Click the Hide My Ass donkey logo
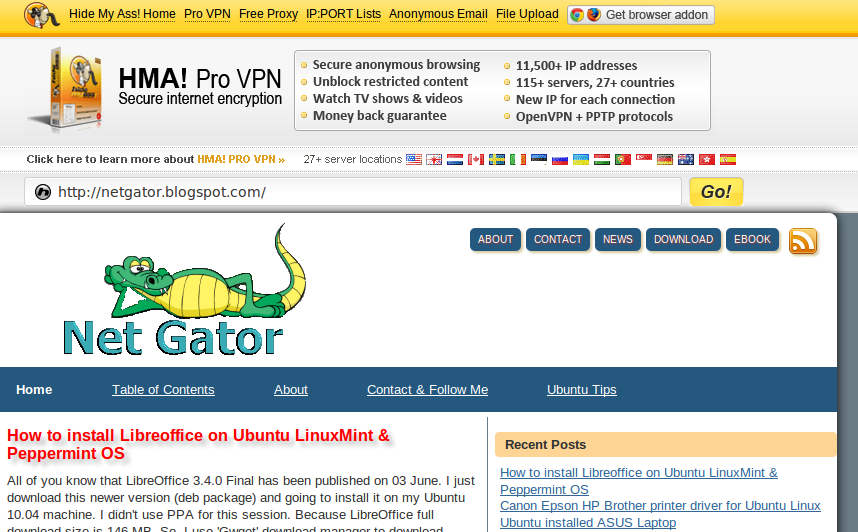 (42, 15)
